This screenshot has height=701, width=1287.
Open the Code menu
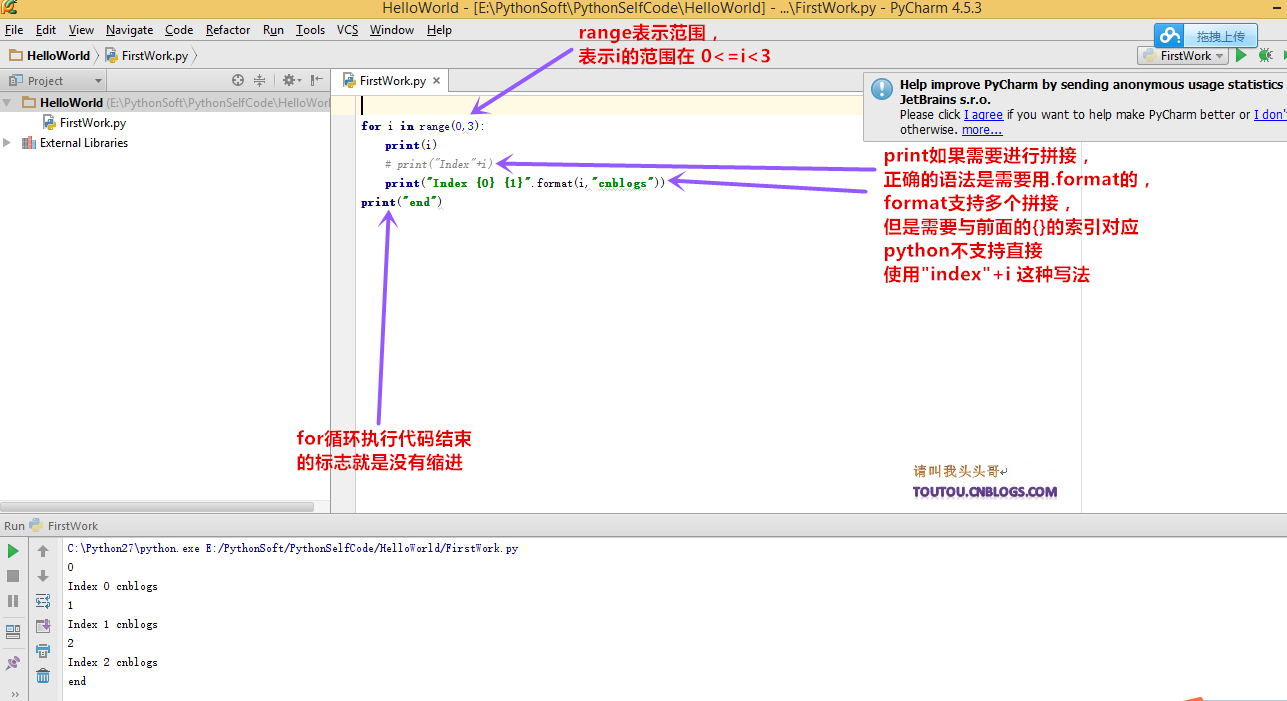pyautogui.click(x=179, y=30)
